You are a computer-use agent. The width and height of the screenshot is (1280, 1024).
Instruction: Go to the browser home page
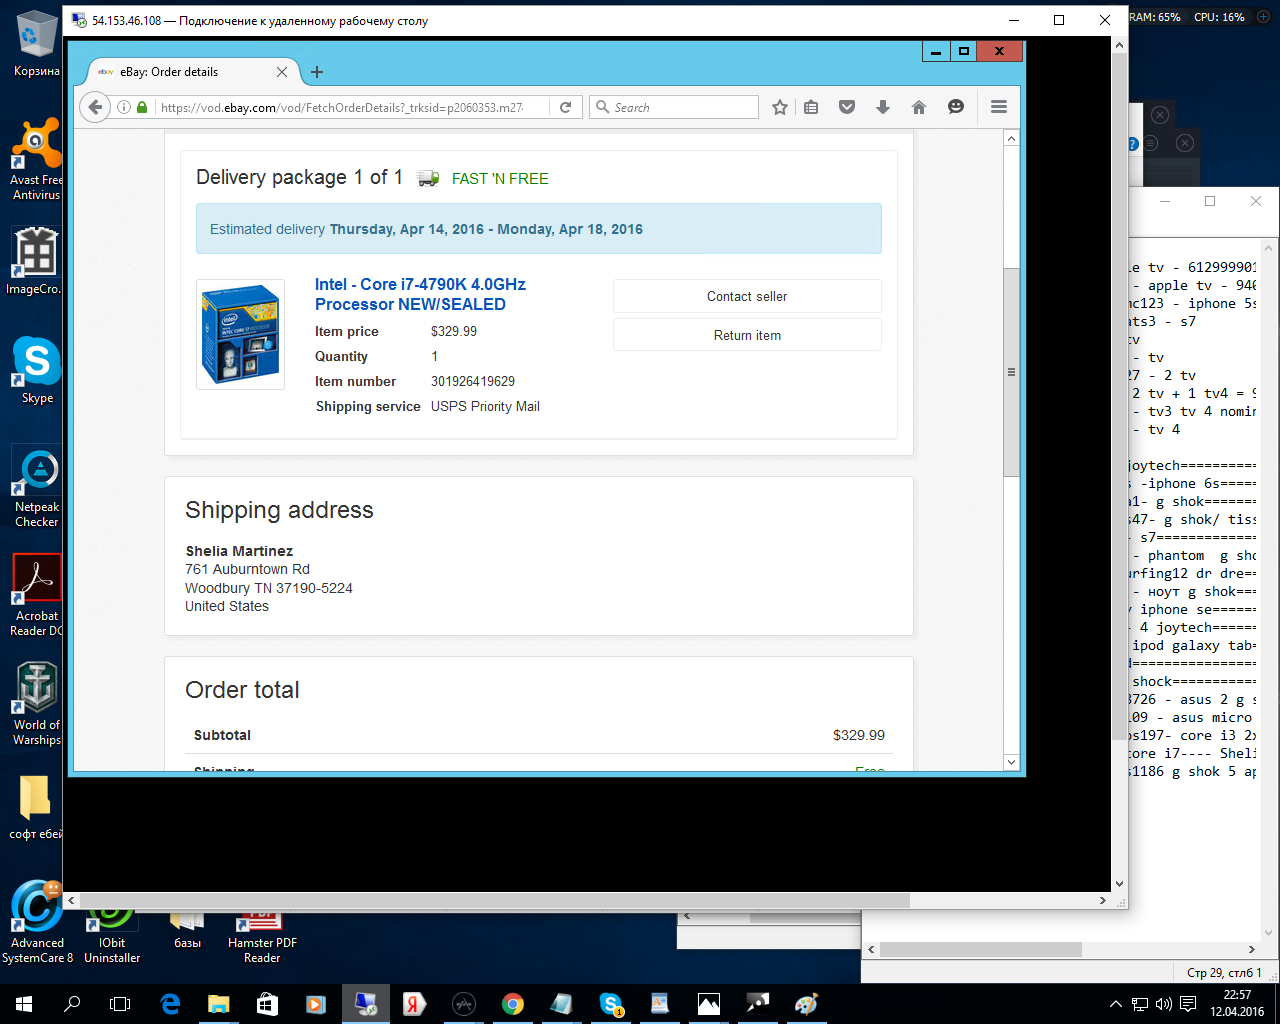point(919,107)
